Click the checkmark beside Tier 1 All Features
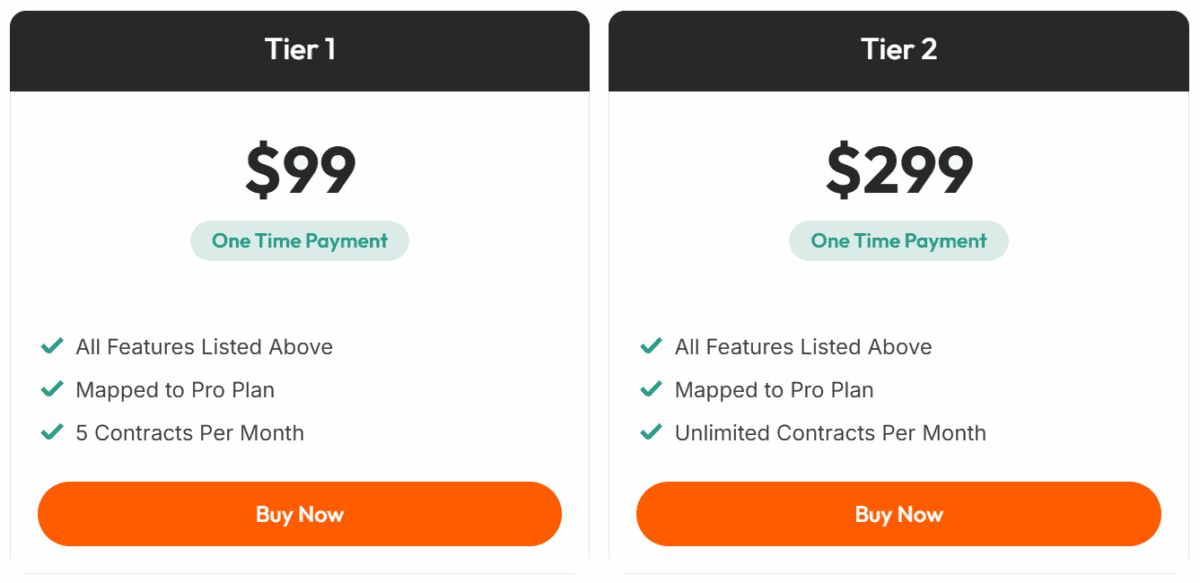Viewport: 1200px width, 583px height. pos(52,346)
